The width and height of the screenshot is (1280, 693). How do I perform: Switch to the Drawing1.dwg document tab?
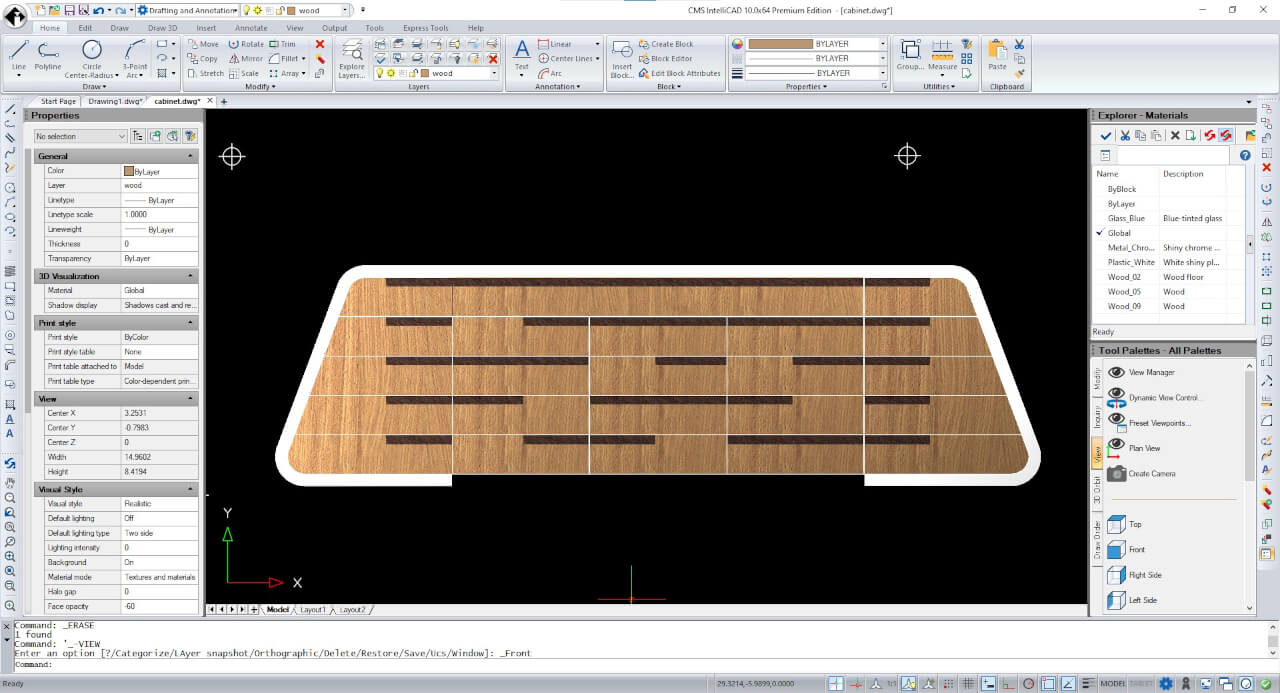tap(114, 101)
